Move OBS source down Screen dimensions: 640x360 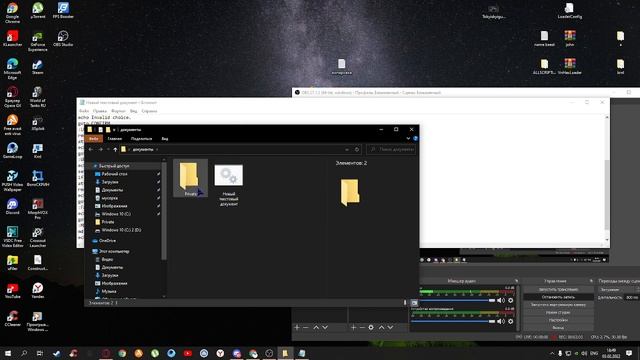click(390, 327)
